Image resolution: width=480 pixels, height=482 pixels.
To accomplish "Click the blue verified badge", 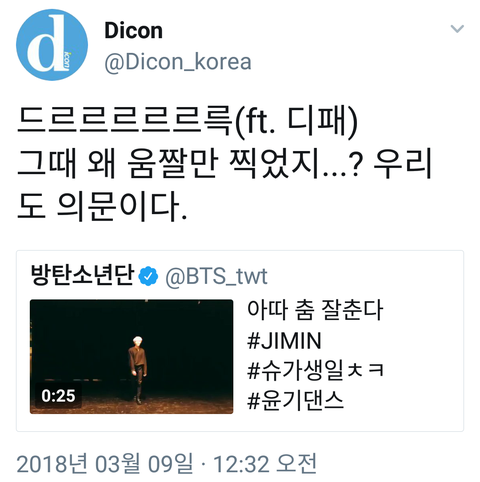I will point(148,276).
